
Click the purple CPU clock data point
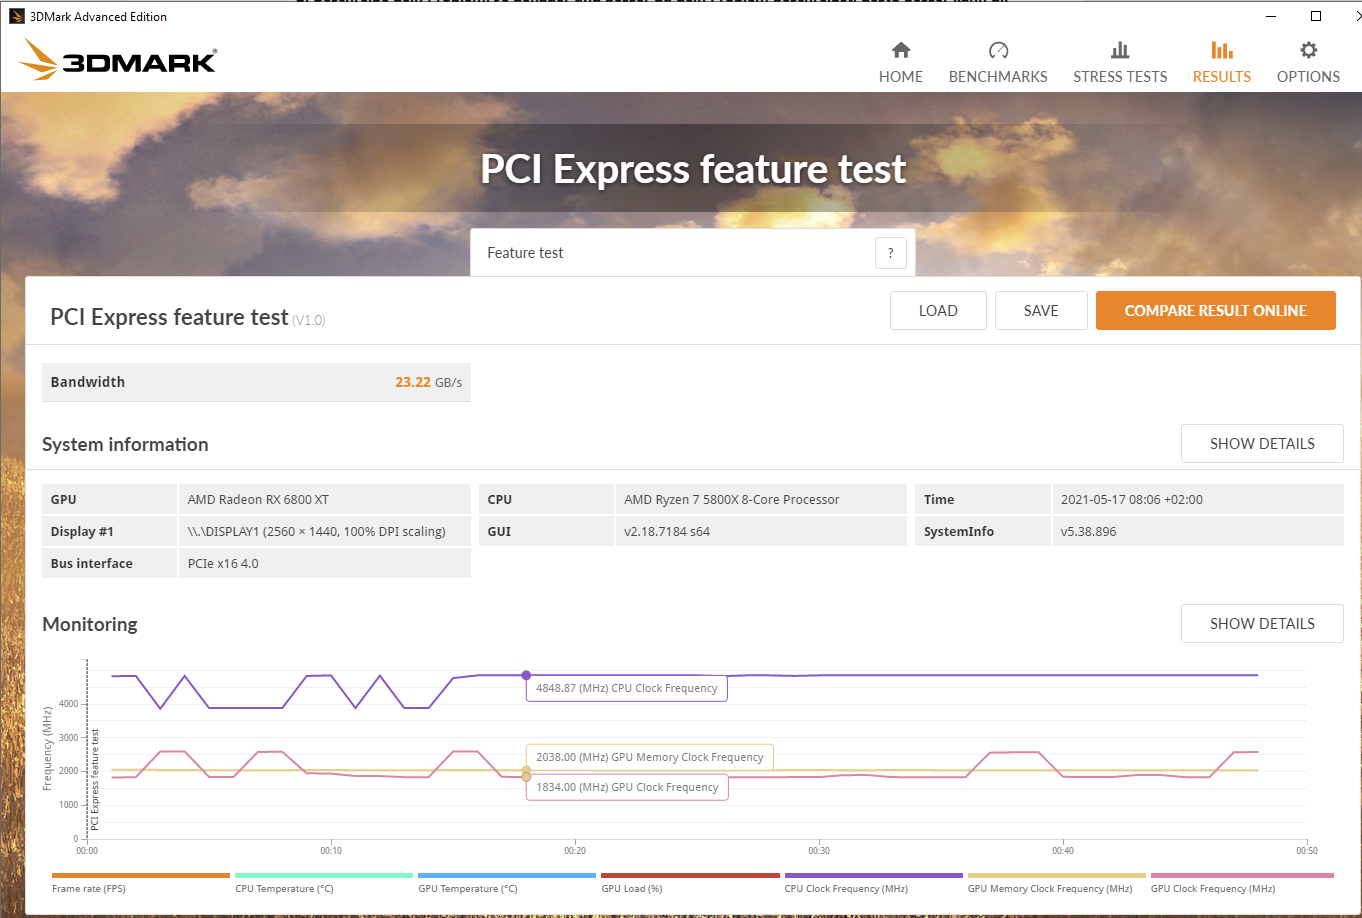[526, 675]
